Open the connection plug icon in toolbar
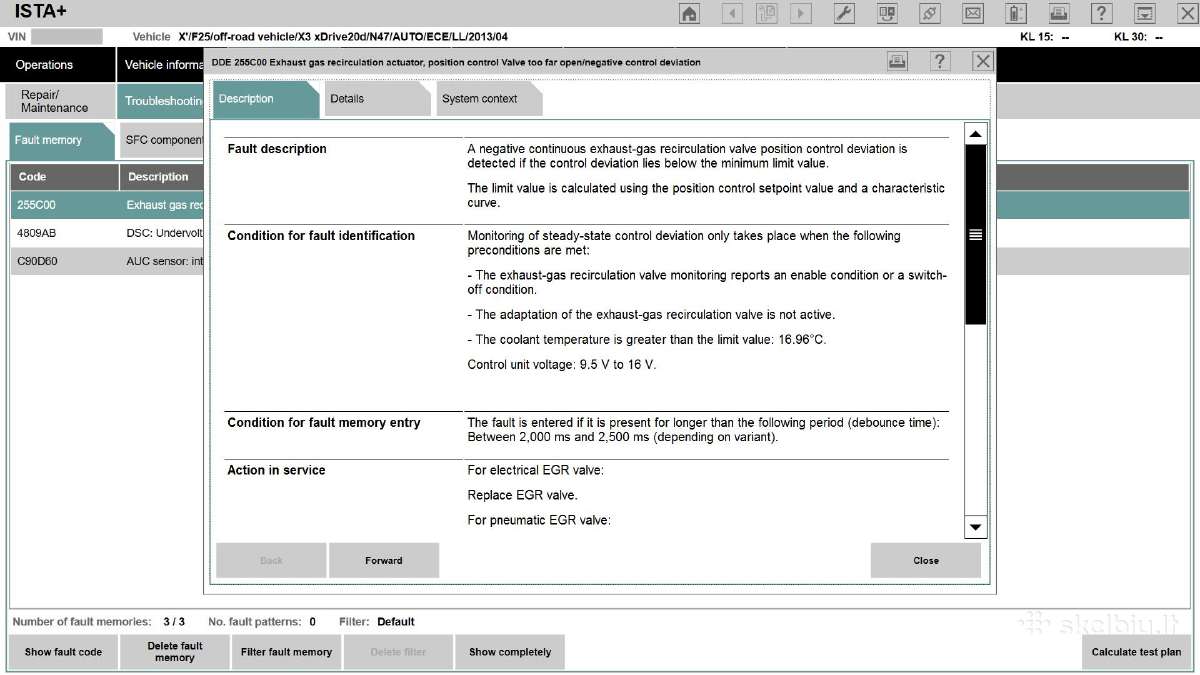Screen dimensions: 1200x675 point(930,13)
